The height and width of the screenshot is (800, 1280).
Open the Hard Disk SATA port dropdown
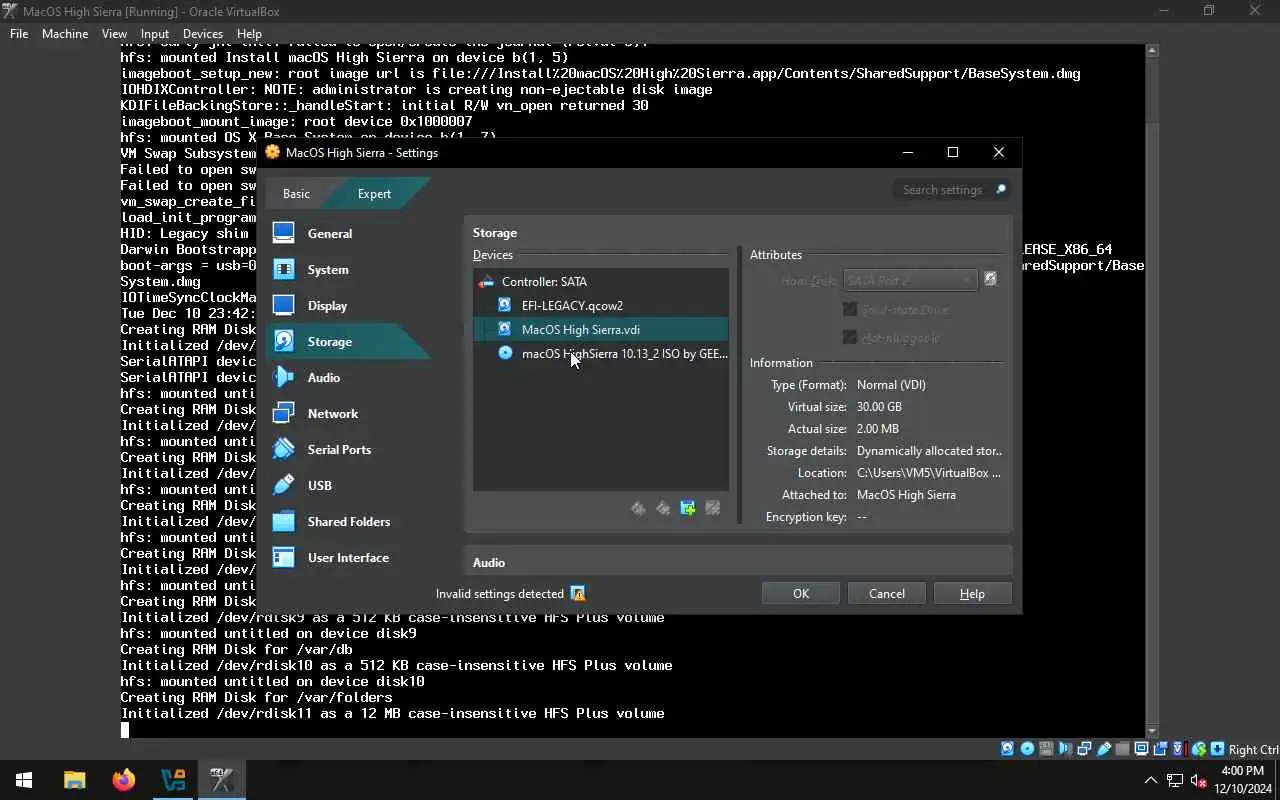pyautogui.click(x=910, y=280)
